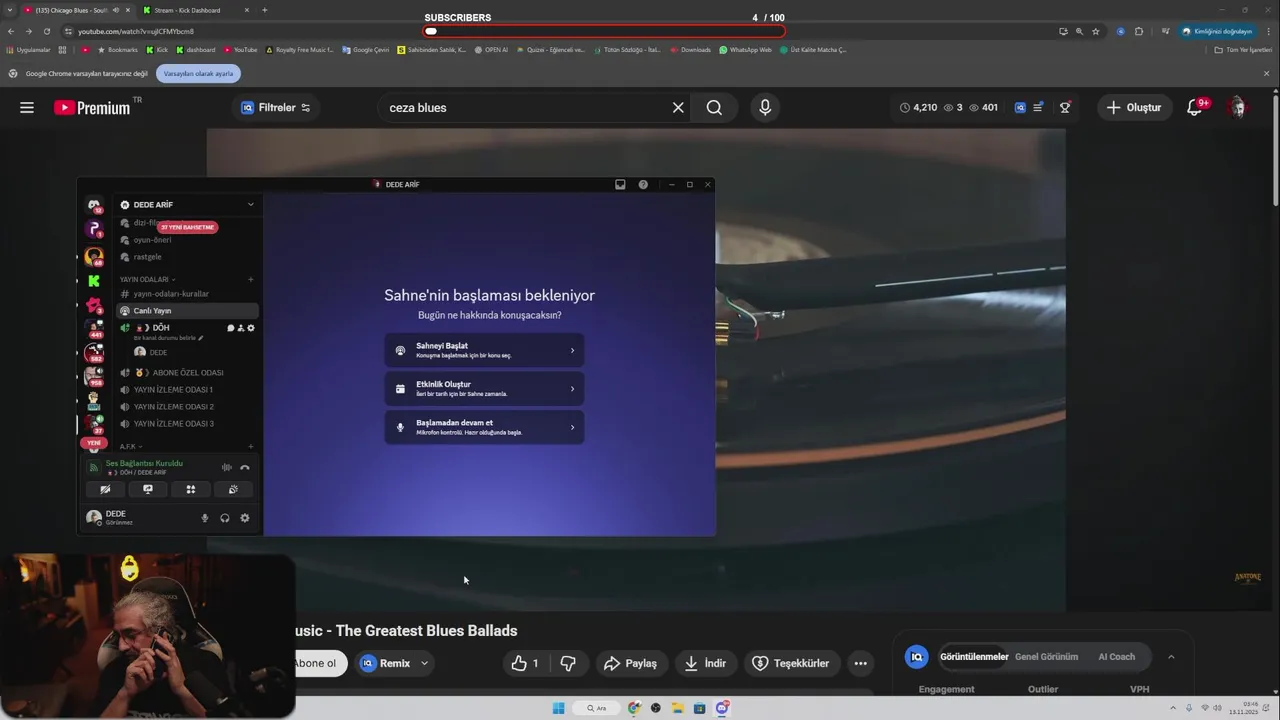Start an activity in Discord voice panel
The height and width of the screenshot is (720, 1280).
pos(190,489)
